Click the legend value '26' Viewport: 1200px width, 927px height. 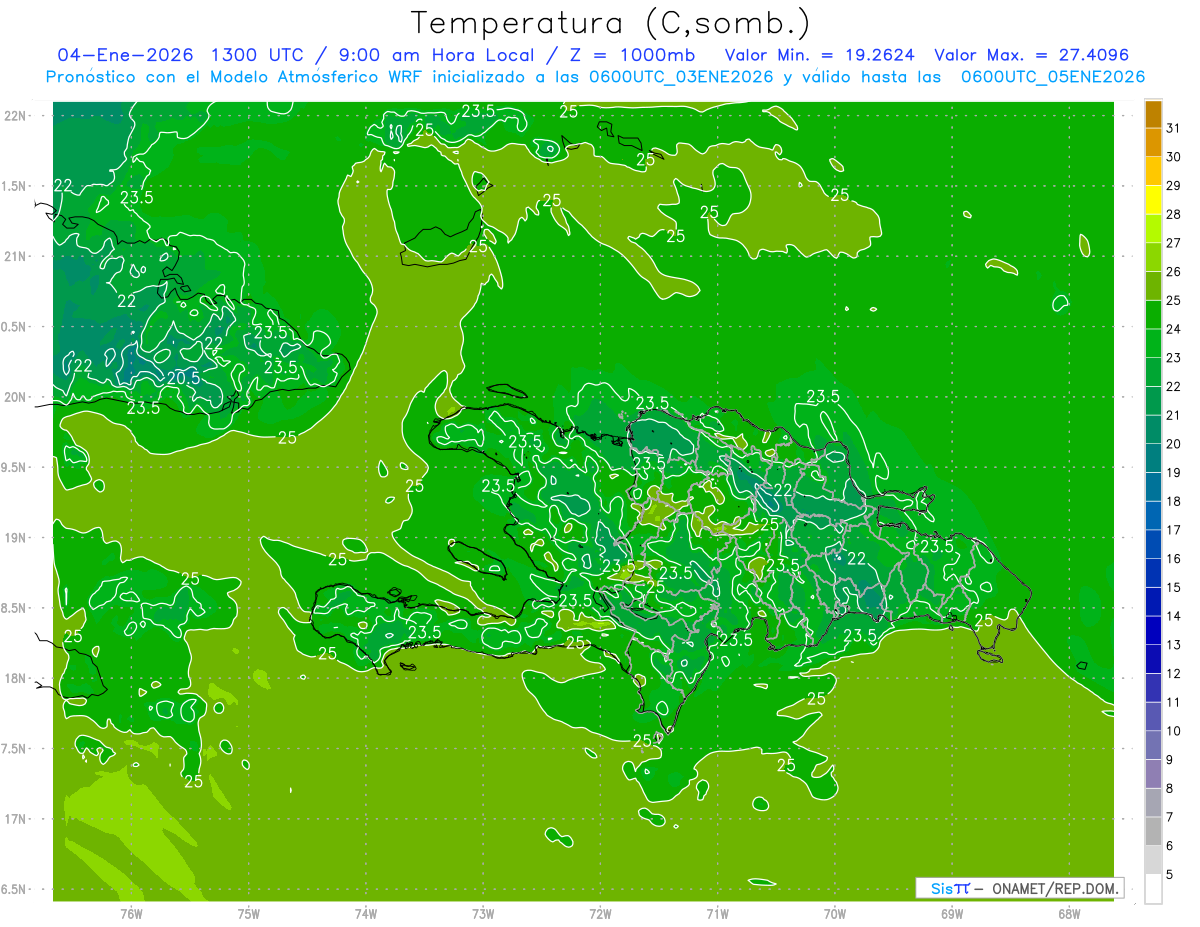(x=1174, y=272)
